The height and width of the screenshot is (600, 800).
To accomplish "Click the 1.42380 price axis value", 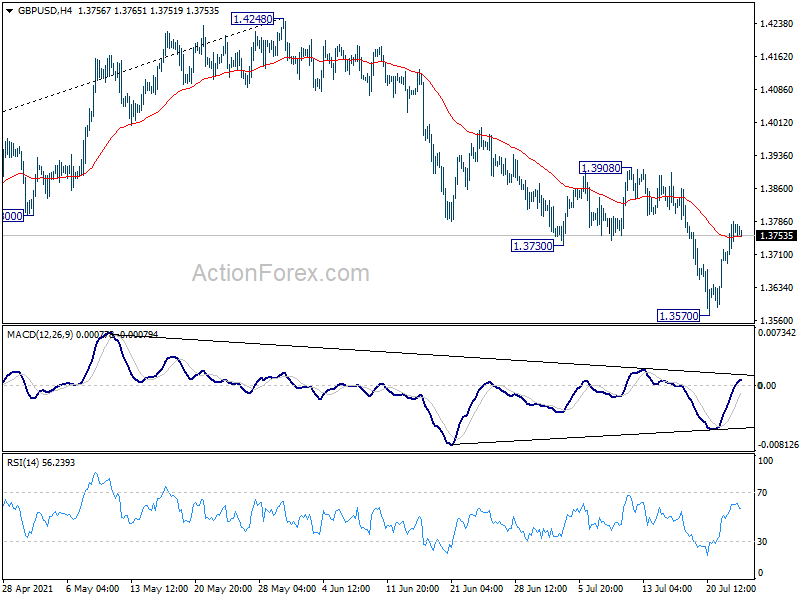I will (x=777, y=23).
